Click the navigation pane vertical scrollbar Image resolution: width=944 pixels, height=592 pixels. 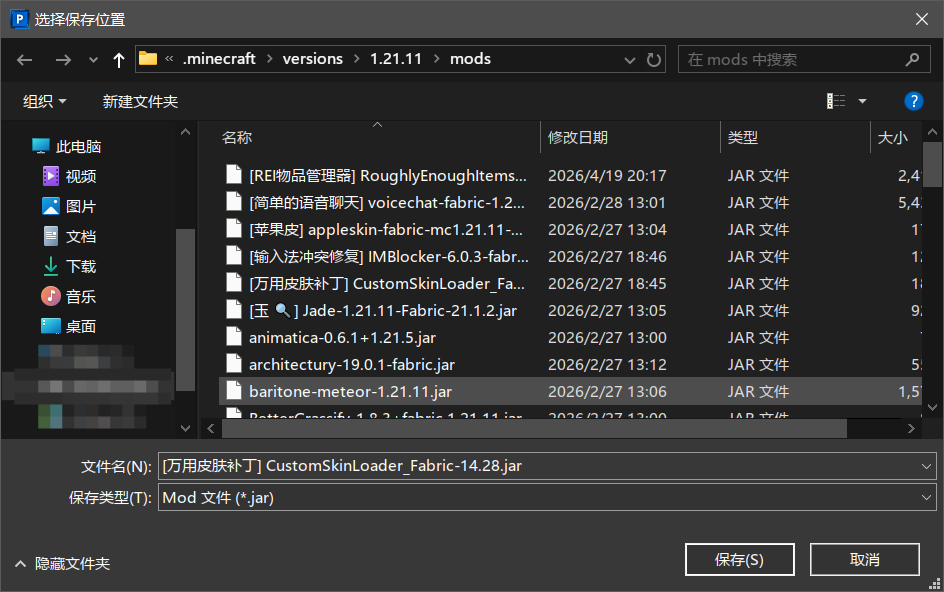click(185, 310)
